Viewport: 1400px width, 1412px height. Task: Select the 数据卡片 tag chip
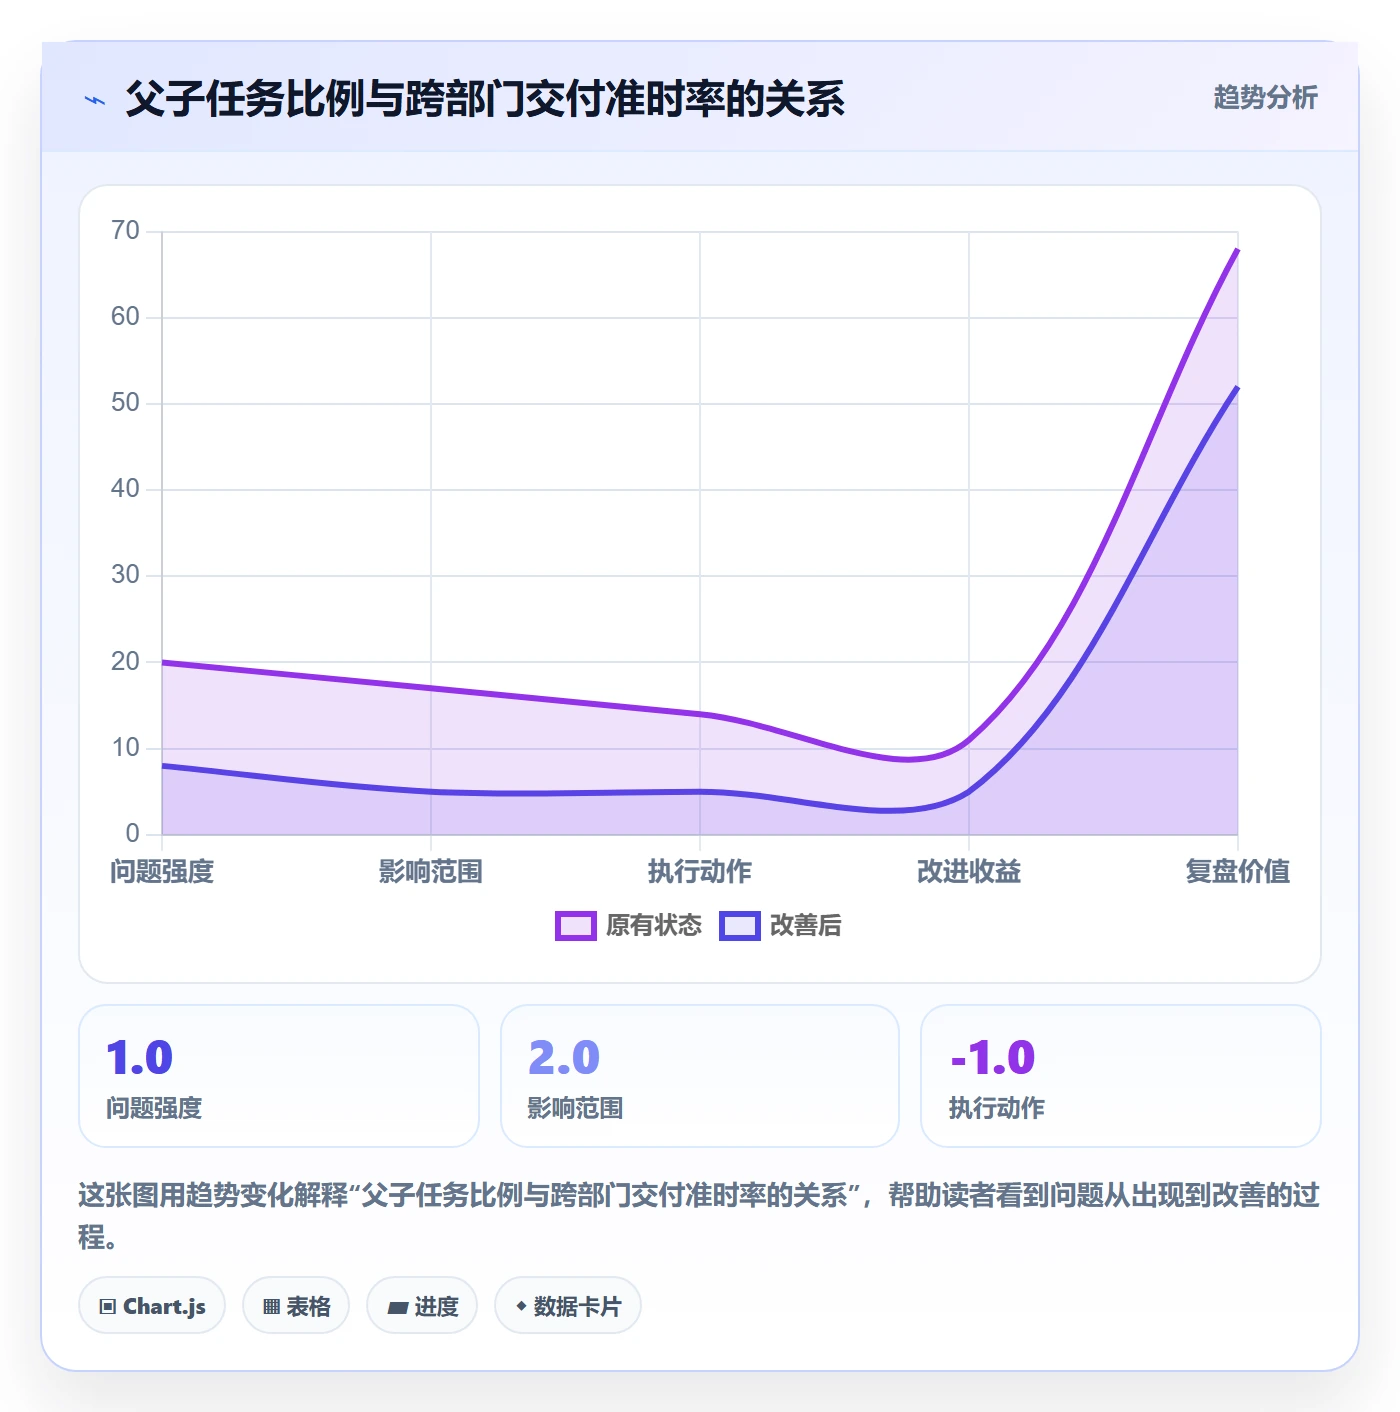point(568,1306)
